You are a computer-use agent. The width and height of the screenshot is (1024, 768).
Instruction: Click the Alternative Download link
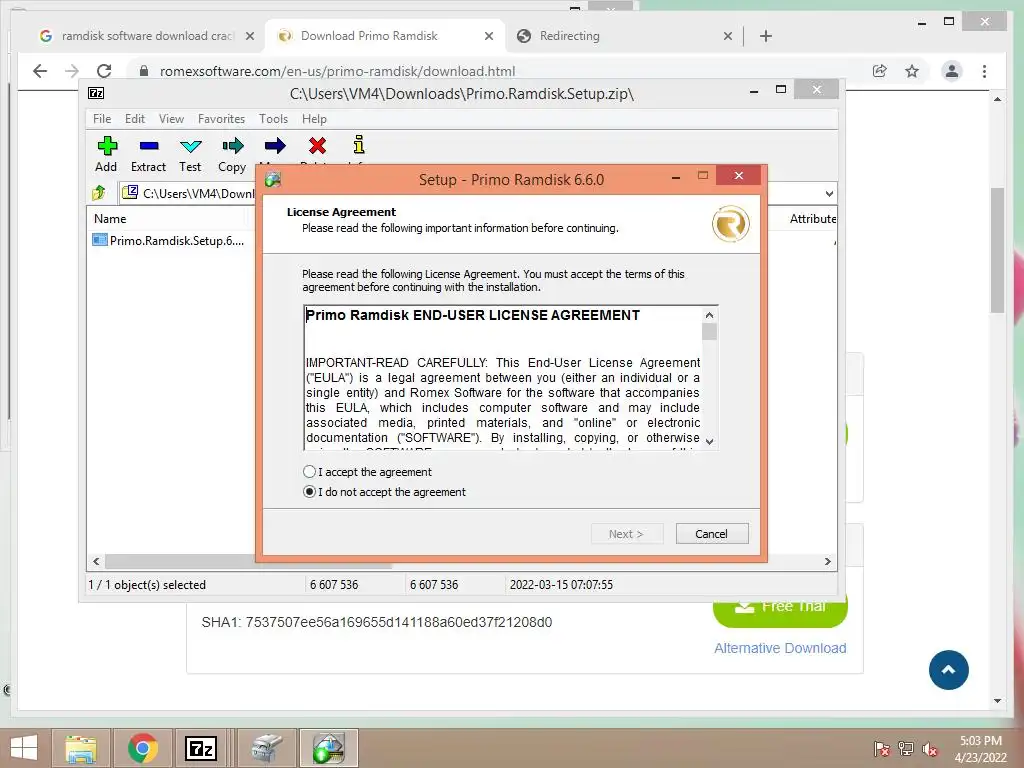[x=780, y=648]
